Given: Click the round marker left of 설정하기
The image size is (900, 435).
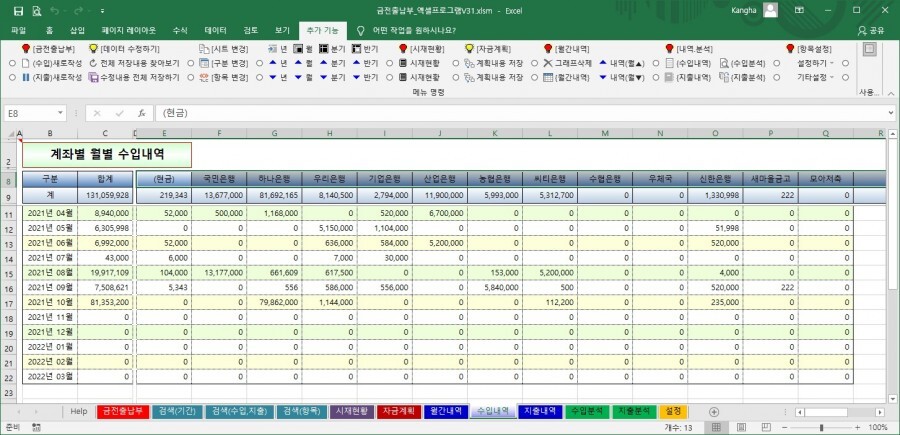Looking at the screenshot, I should tap(777, 63).
